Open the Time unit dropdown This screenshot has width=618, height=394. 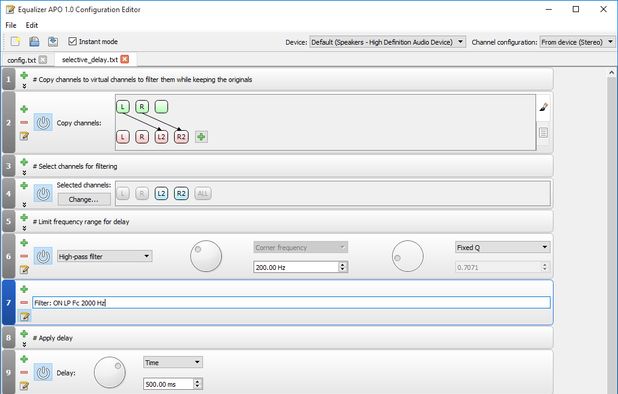click(x=173, y=362)
